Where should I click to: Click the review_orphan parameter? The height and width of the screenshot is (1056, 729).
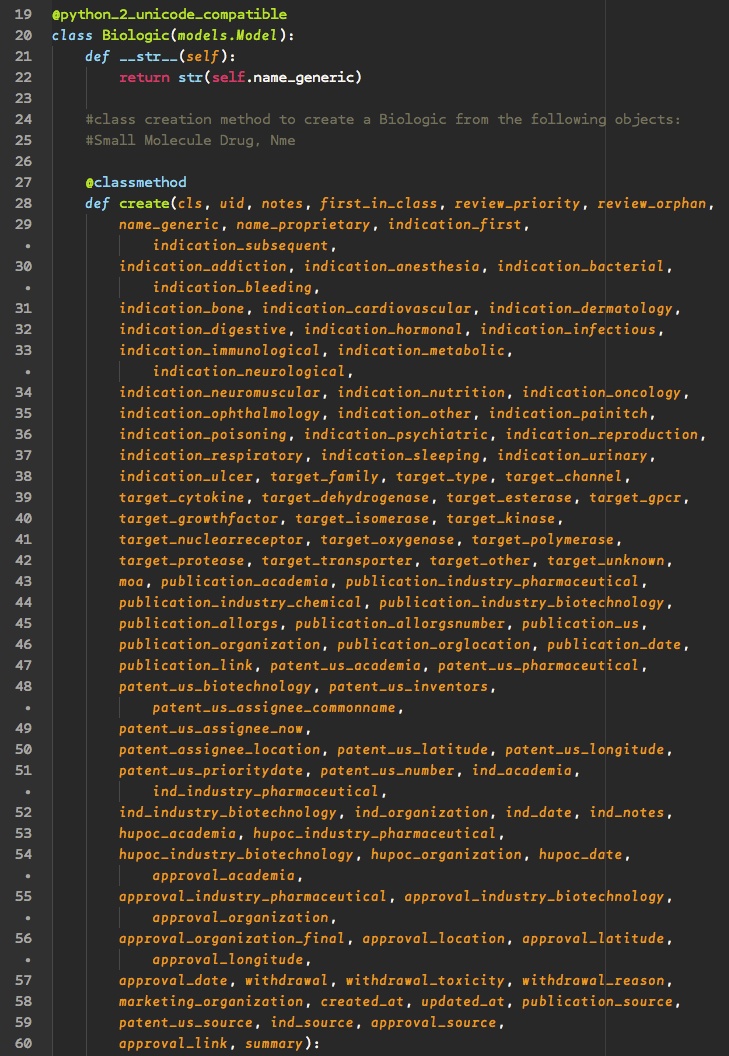click(x=652, y=203)
